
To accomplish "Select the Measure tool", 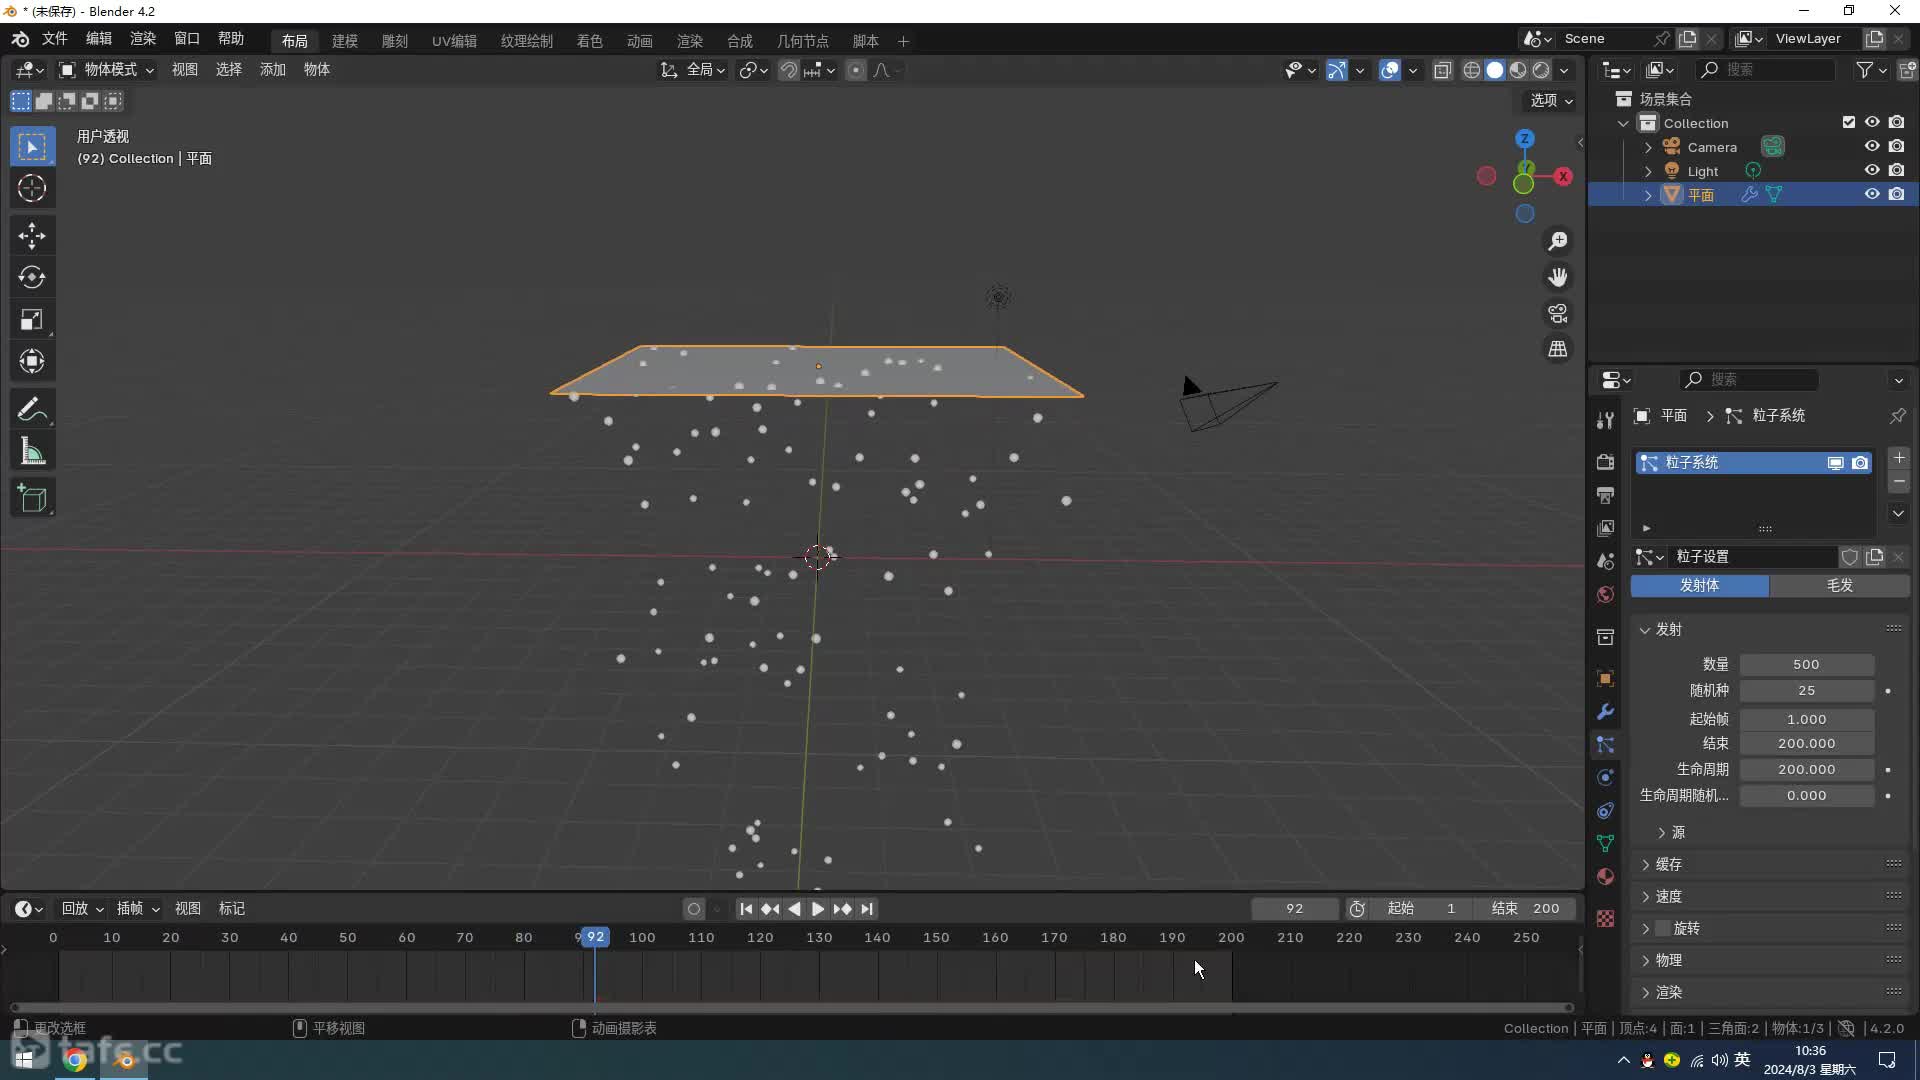I will point(32,452).
